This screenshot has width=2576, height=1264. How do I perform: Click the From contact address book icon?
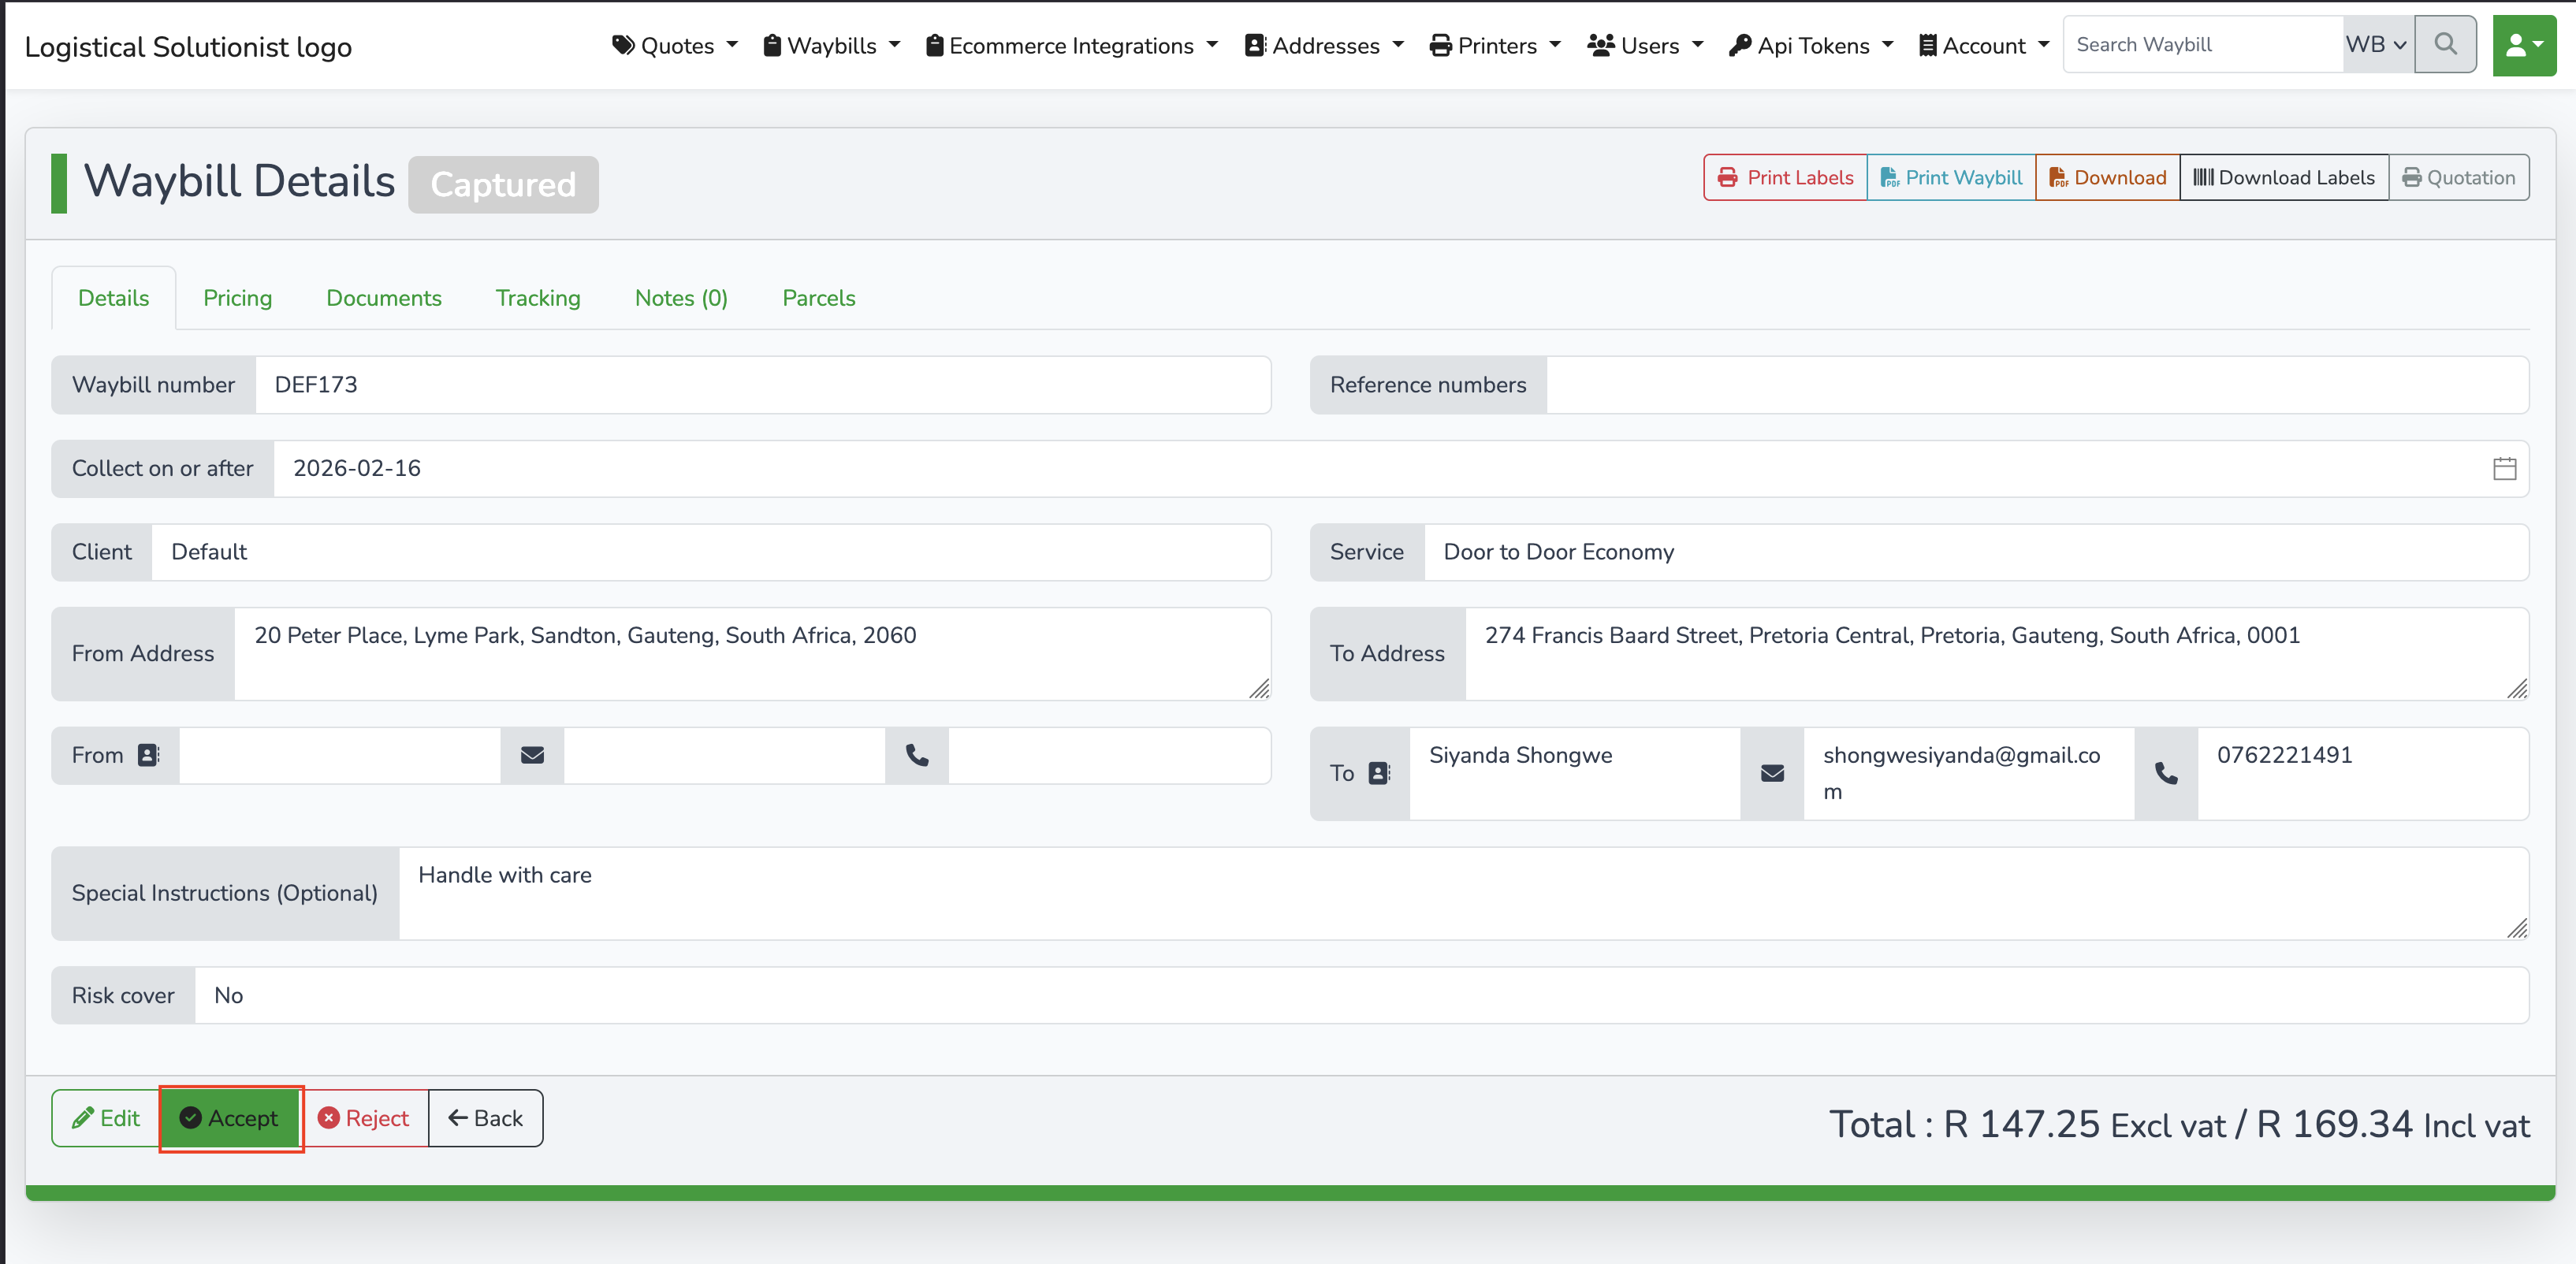click(148, 755)
